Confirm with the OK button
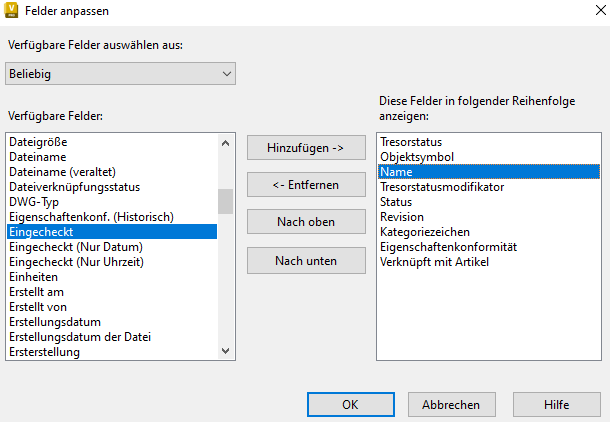The height and width of the screenshot is (422, 610). click(350, 405)
